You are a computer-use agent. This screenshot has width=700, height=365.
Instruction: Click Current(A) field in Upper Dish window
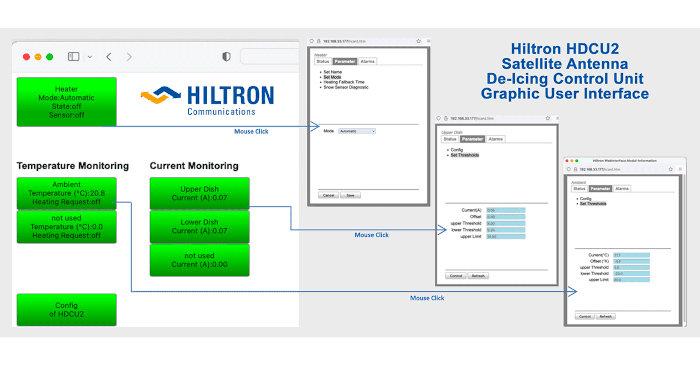tap(506, 210)
